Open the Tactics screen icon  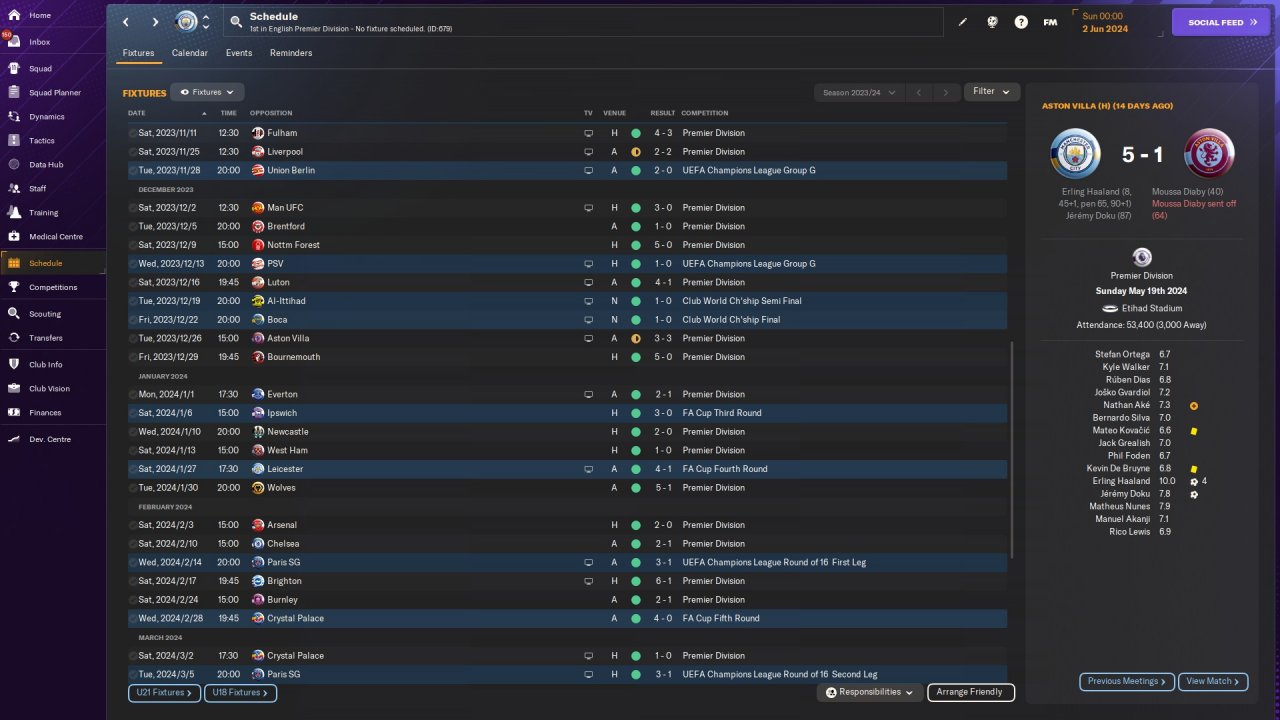tap(14, 141)
